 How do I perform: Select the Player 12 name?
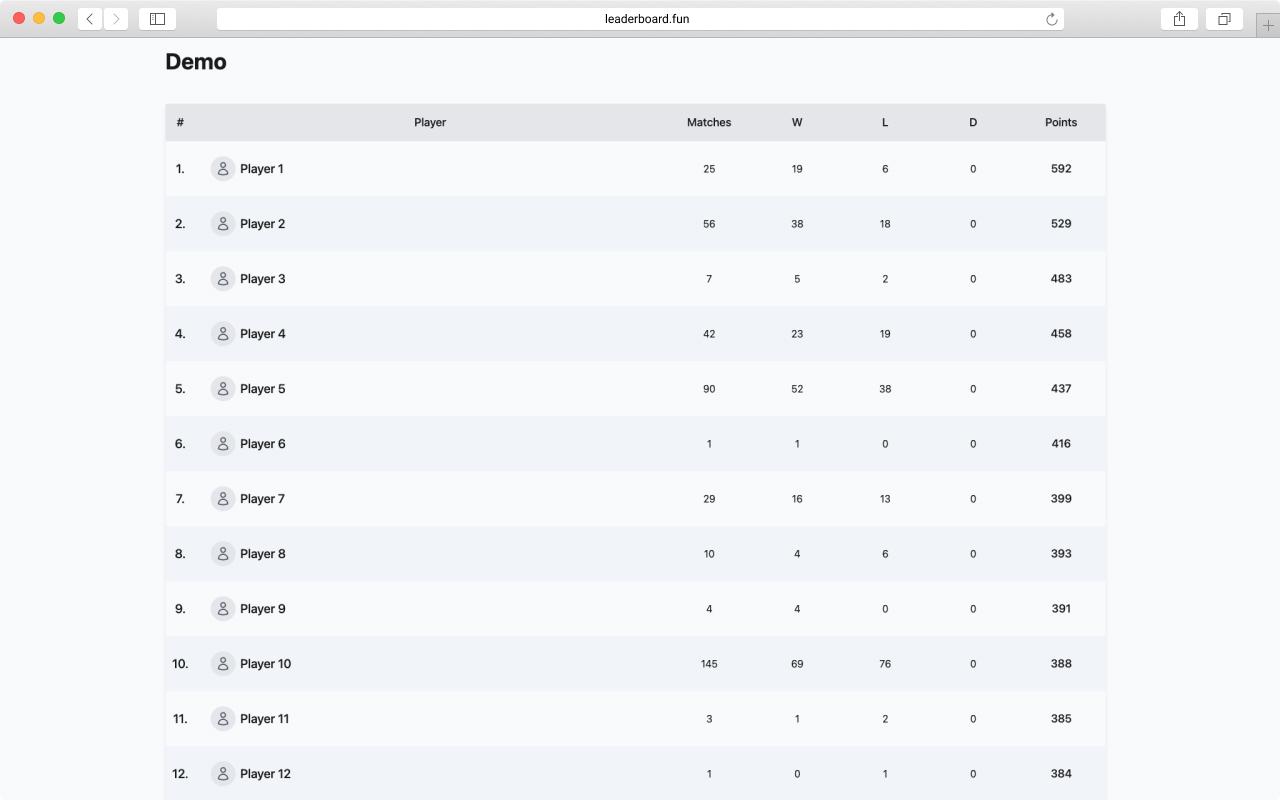(x=266, y=774)
